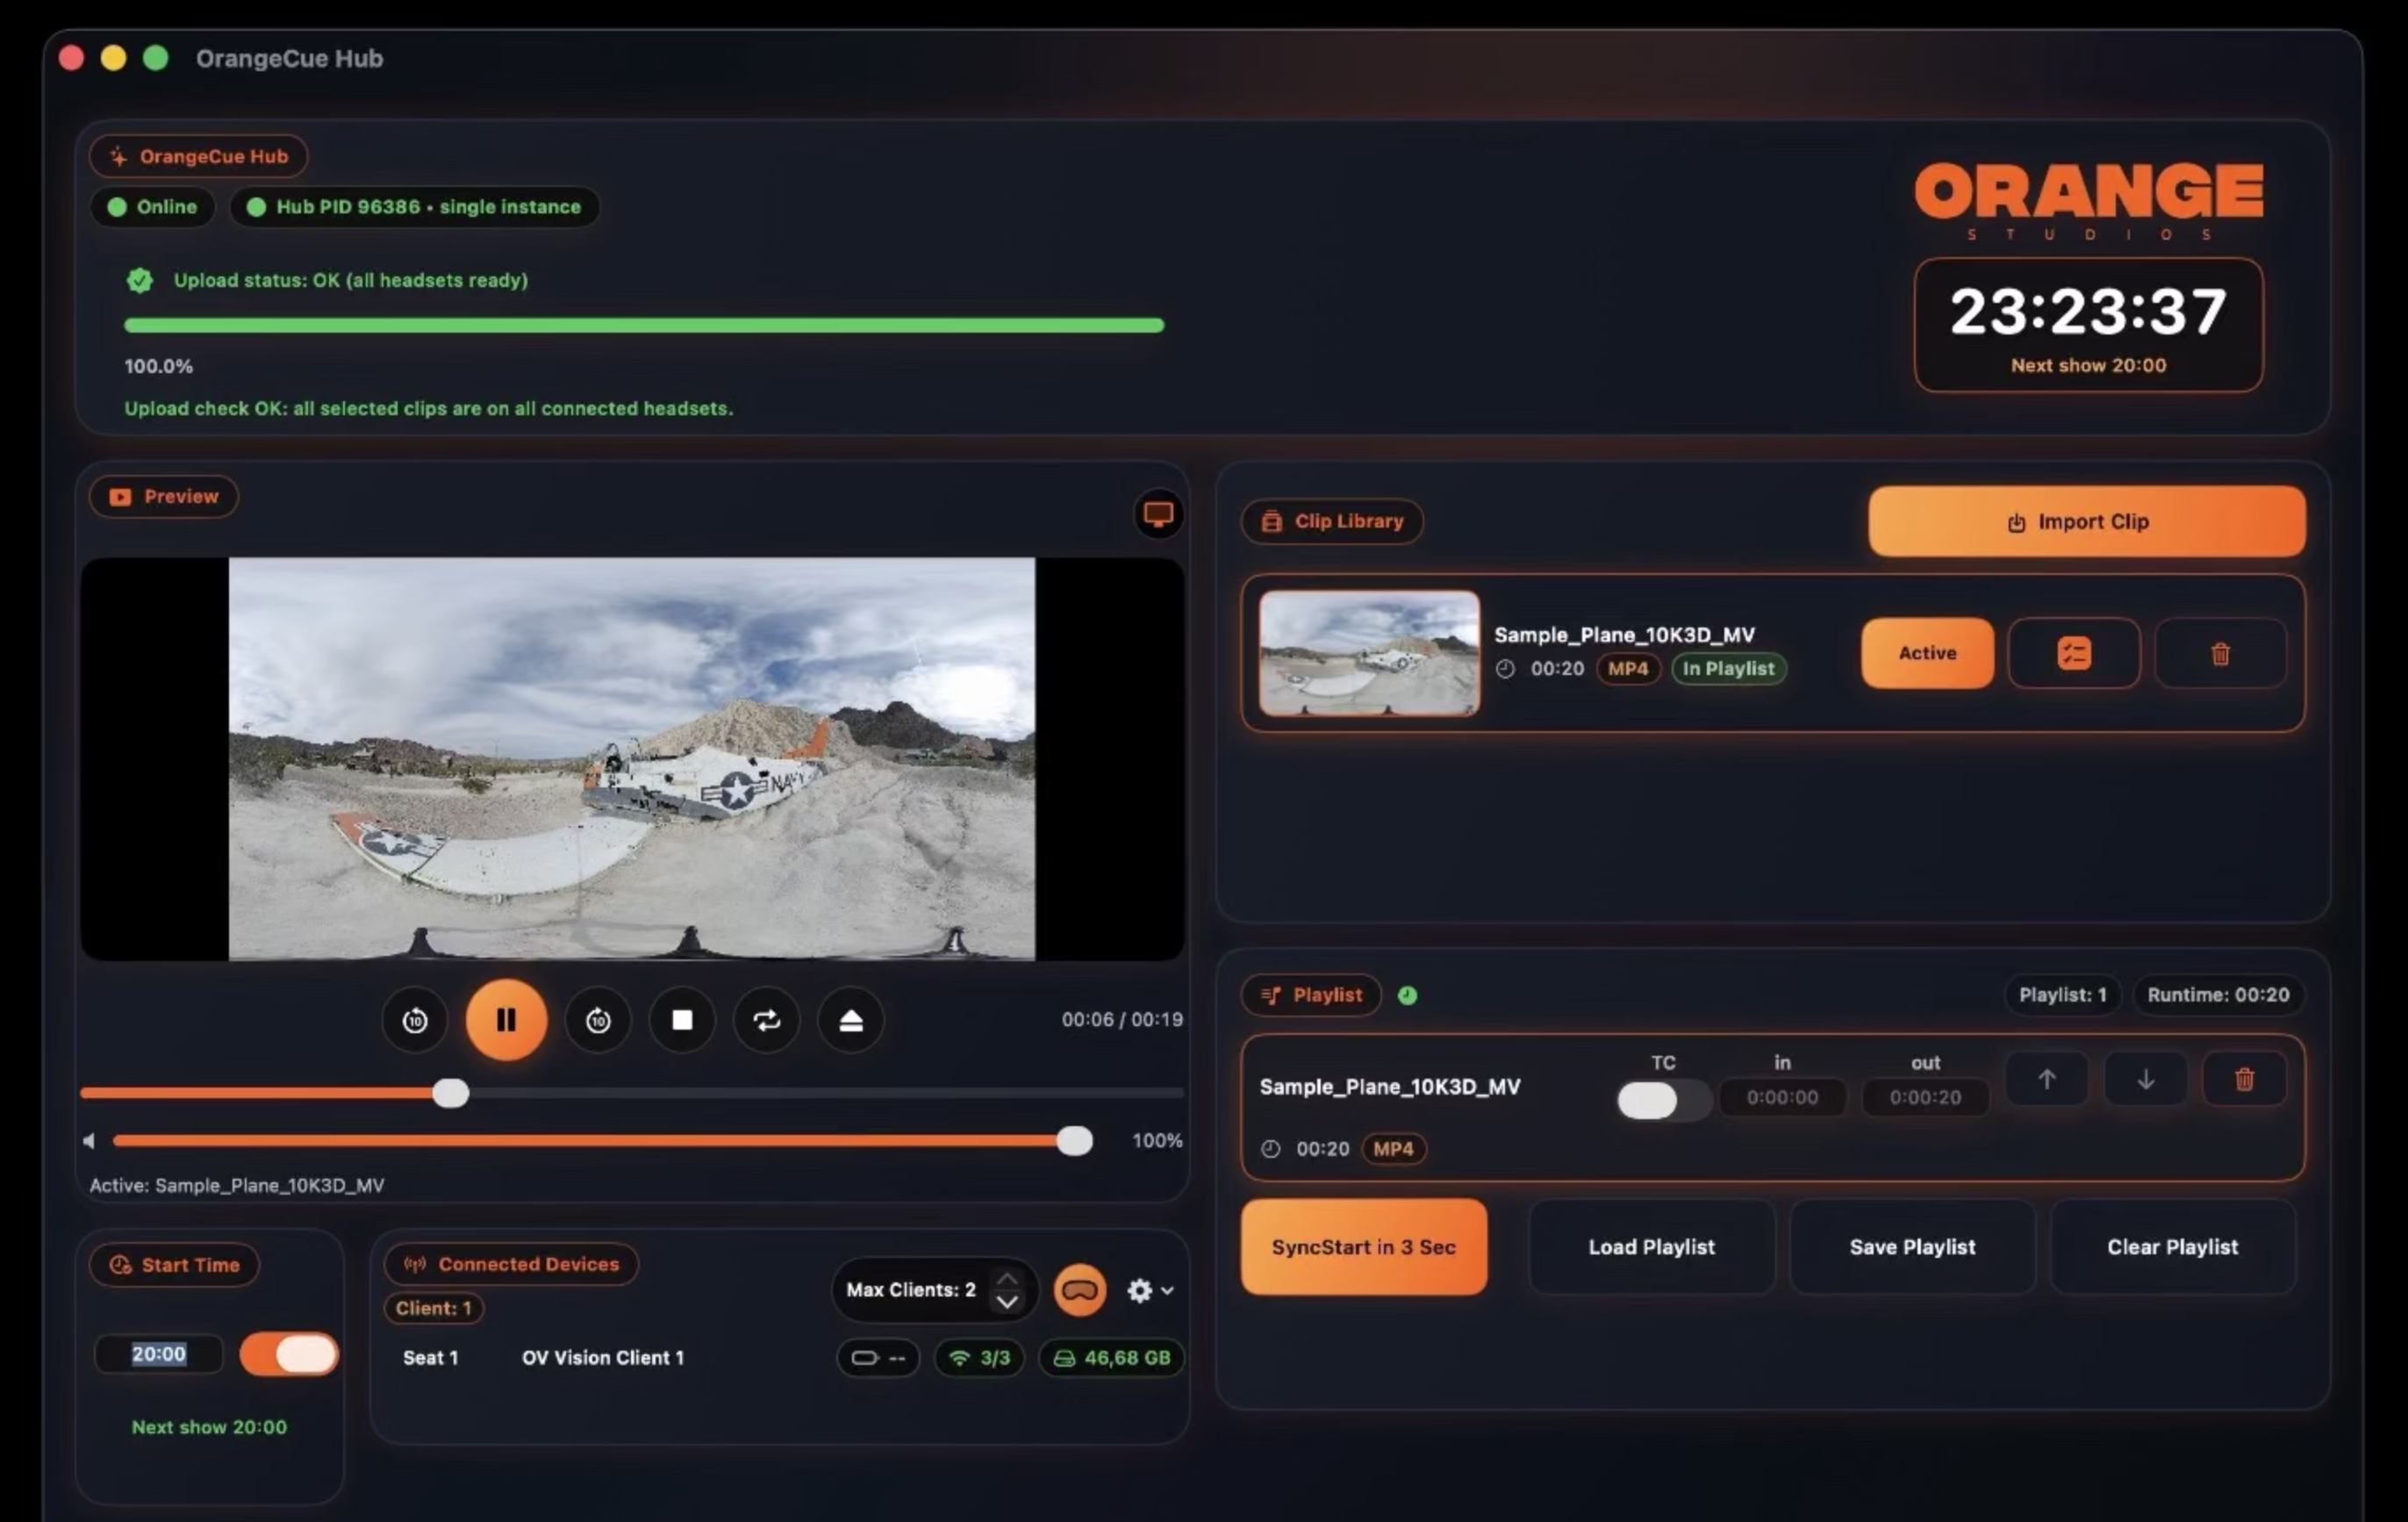The image size is (2408, 1522).
Task: Increase Max Clients with the up arrow
Action: (1007, 1279)
